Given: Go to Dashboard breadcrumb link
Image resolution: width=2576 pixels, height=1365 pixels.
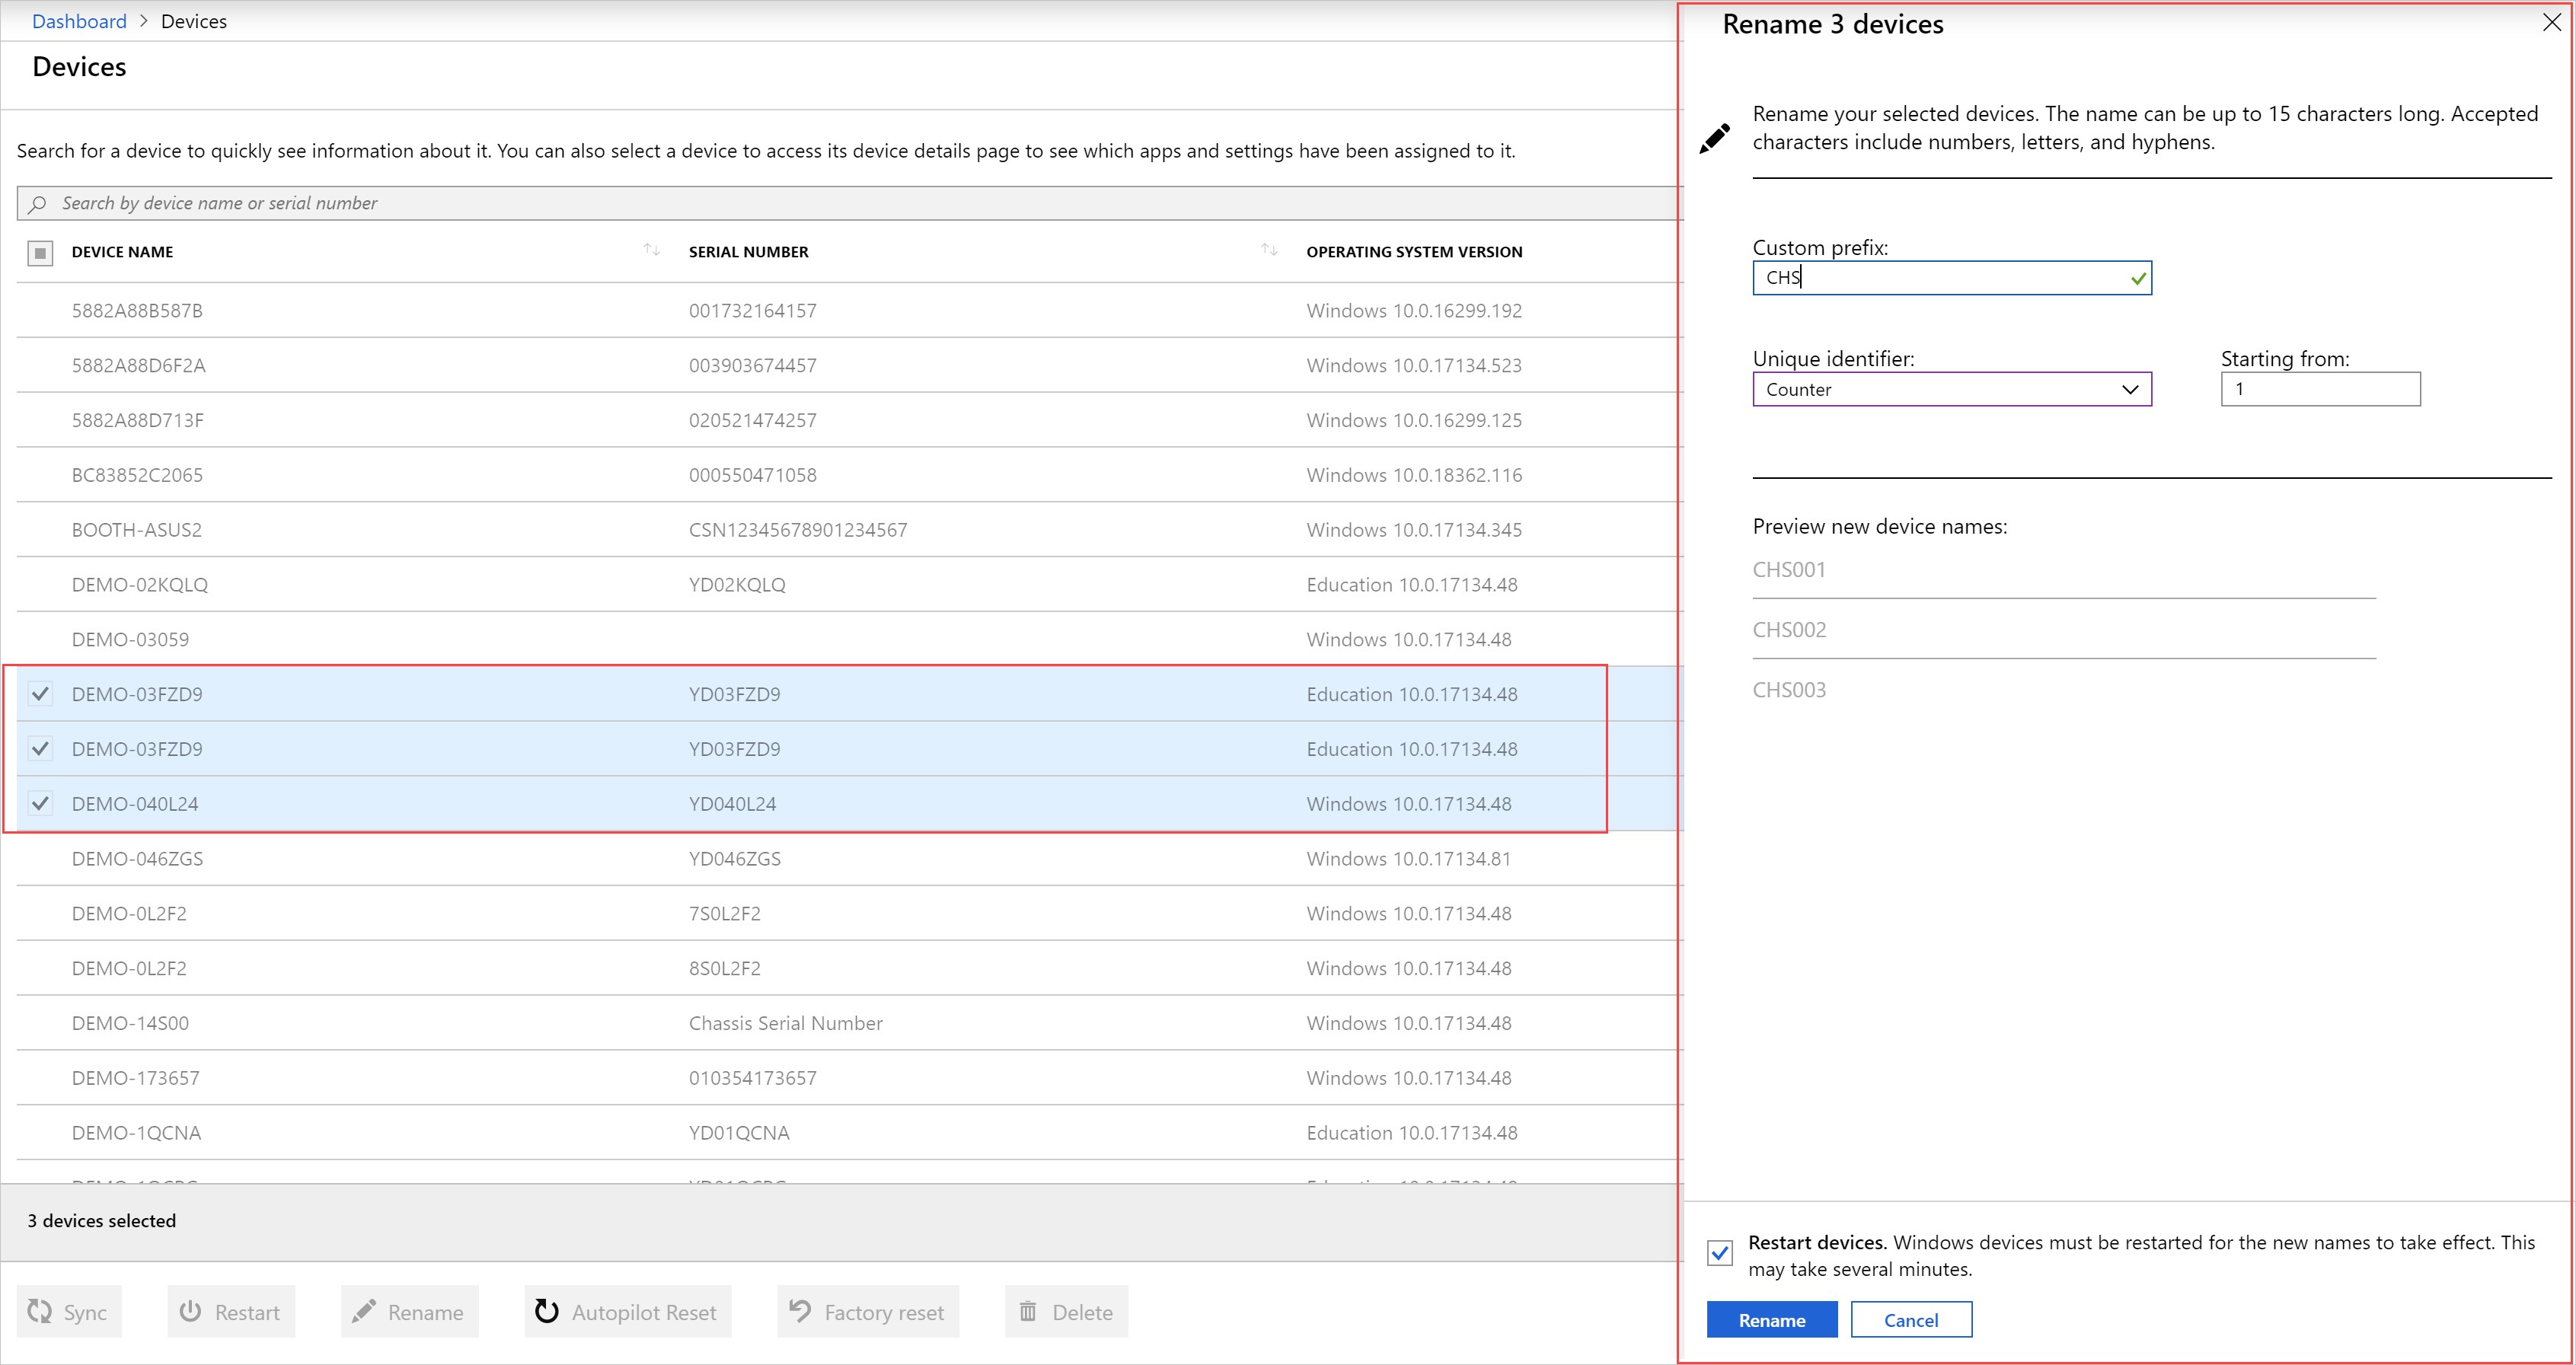Looking at the screenshot, I should (79, 21).
